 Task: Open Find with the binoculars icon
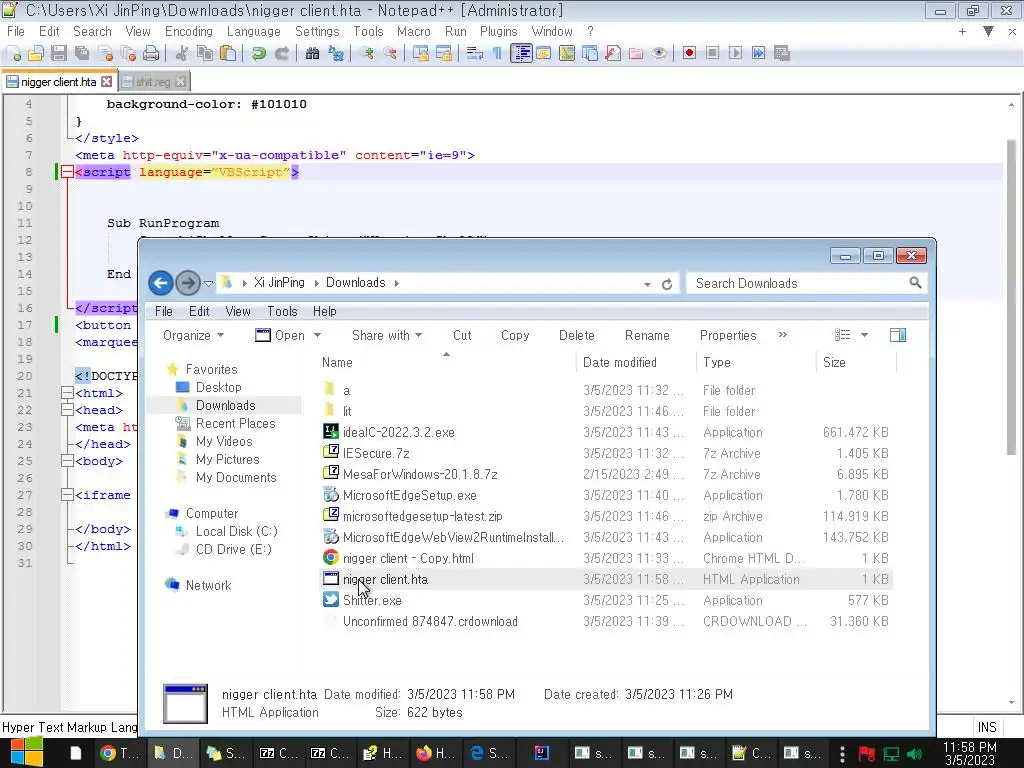[312, 54]
